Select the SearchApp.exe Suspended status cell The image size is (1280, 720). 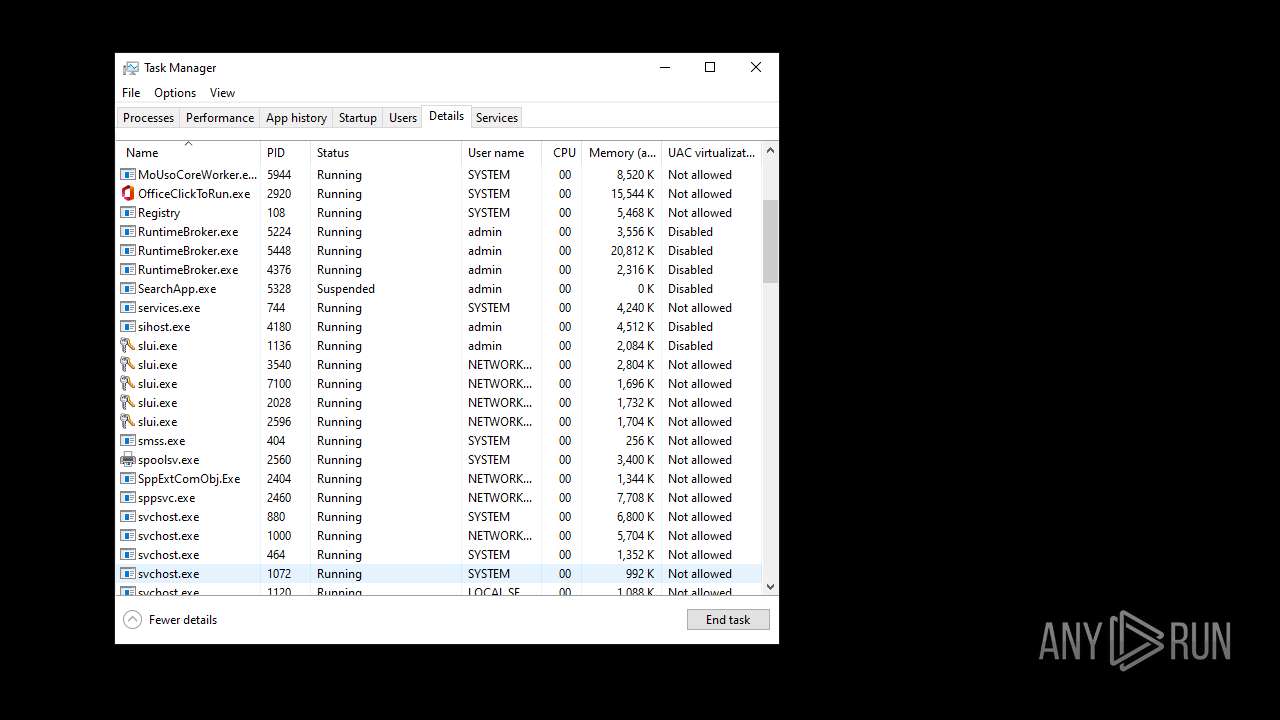coord(346,289)
